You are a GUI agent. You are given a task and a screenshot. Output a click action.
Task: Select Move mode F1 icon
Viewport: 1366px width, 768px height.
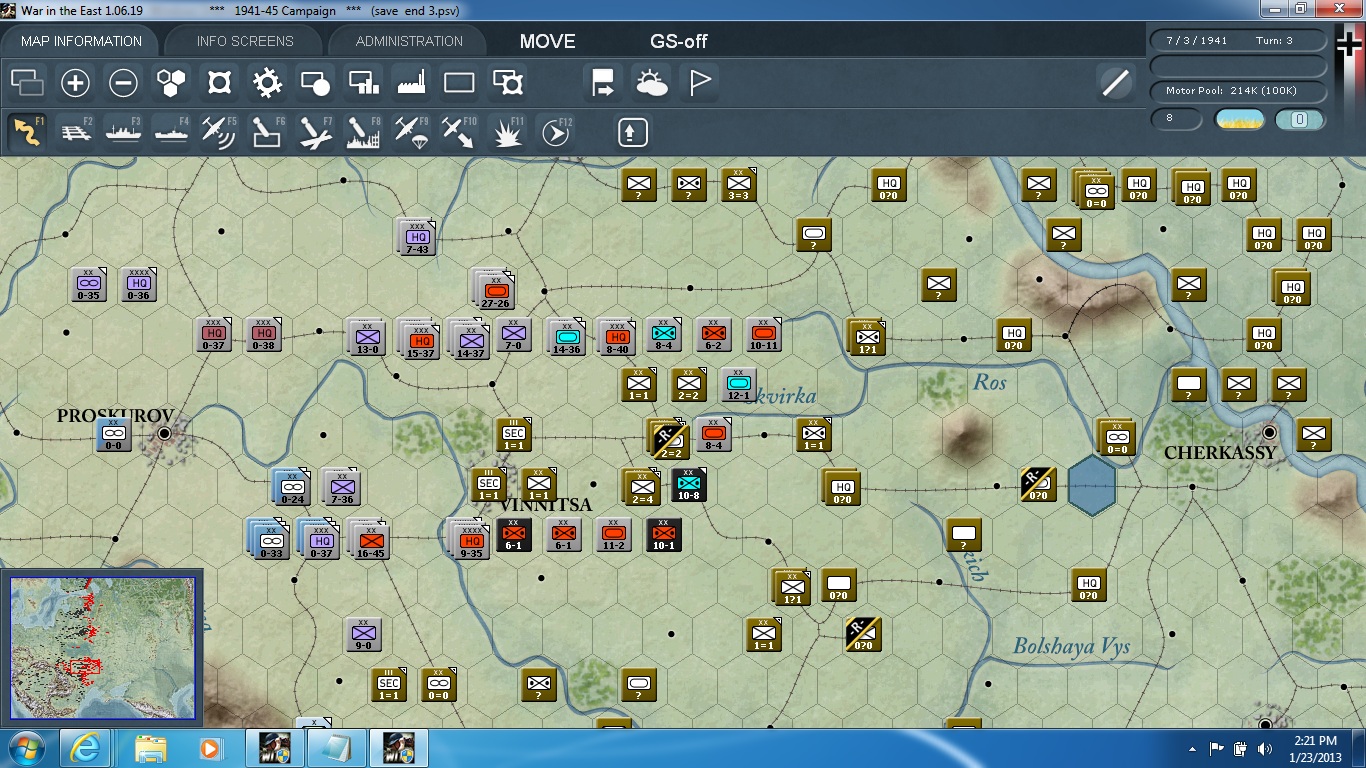(x=27, y=132)
